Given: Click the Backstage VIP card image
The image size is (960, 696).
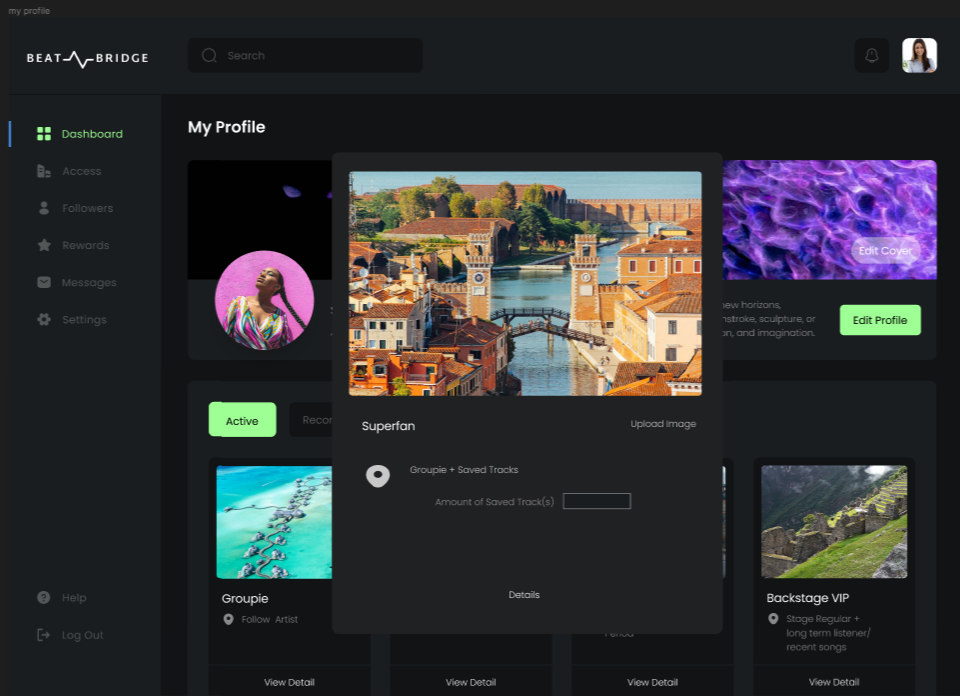Looking at the screenshot, I should pos(834,522).
